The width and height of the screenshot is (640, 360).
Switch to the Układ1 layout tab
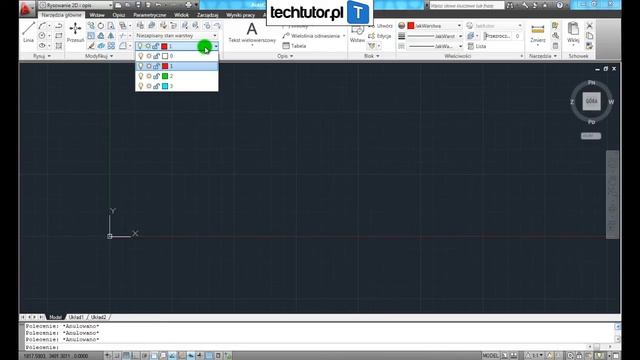click(76, 317)
